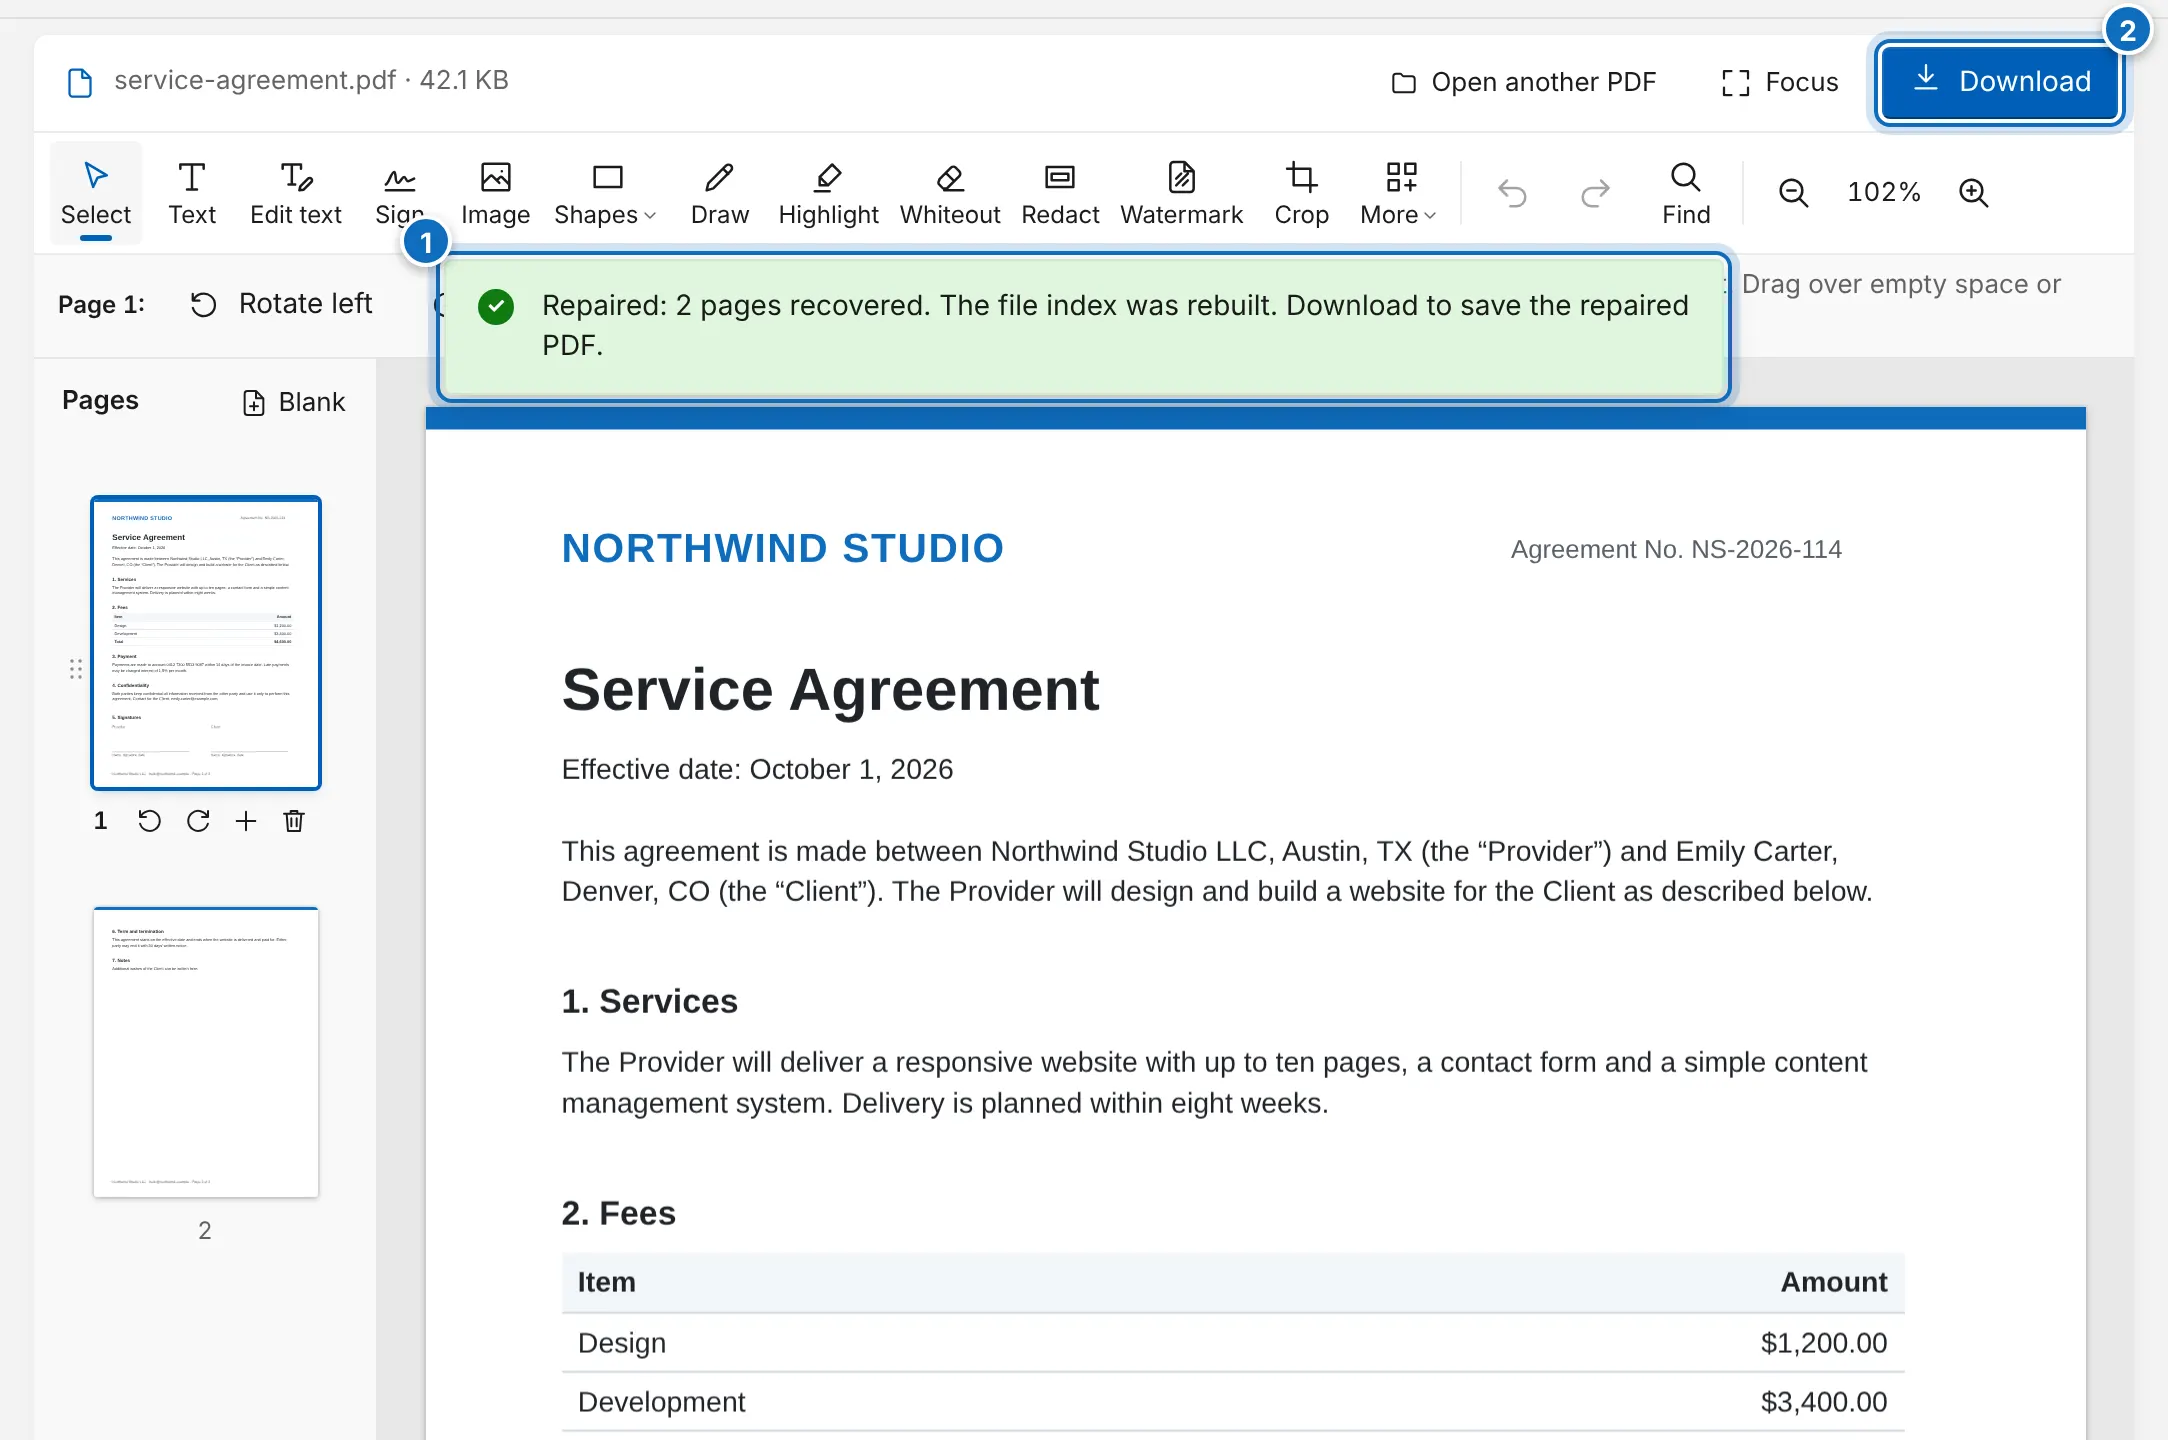Screen dimensions: 2168x1440
Task: Pick the Draw pencil tool
Action: 720,193
